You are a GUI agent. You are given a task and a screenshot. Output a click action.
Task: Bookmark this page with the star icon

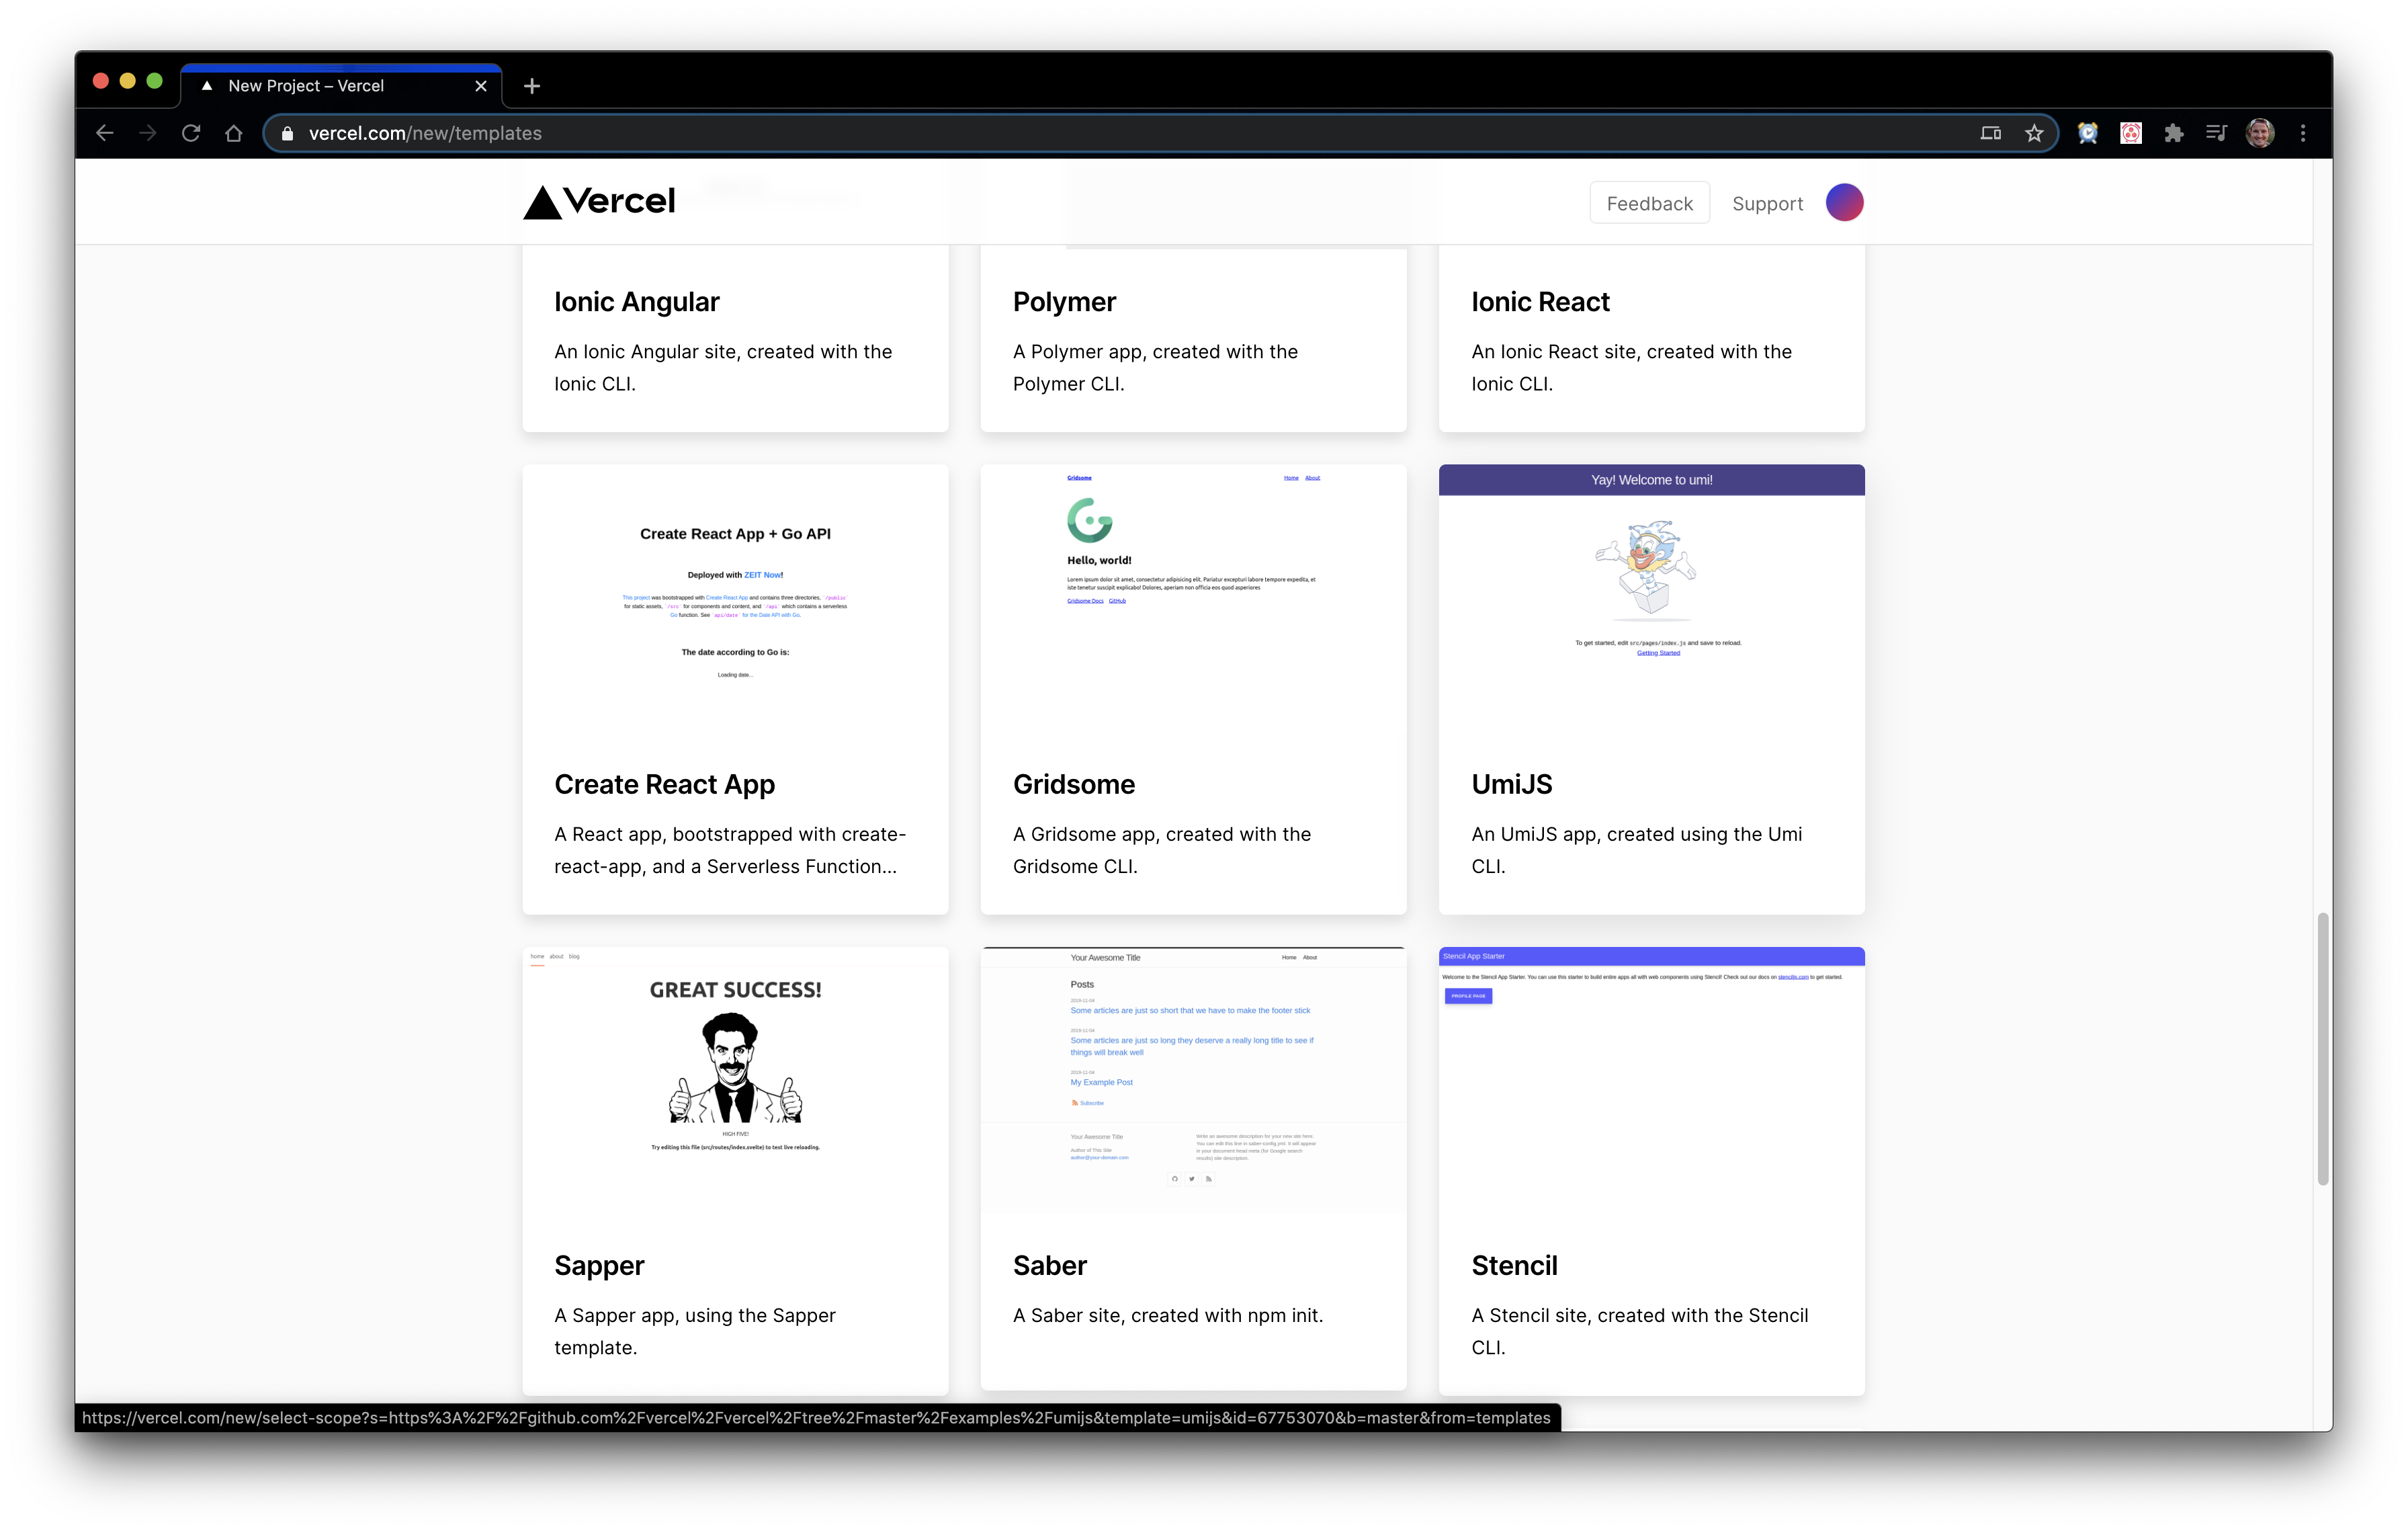coord(2034,133)
